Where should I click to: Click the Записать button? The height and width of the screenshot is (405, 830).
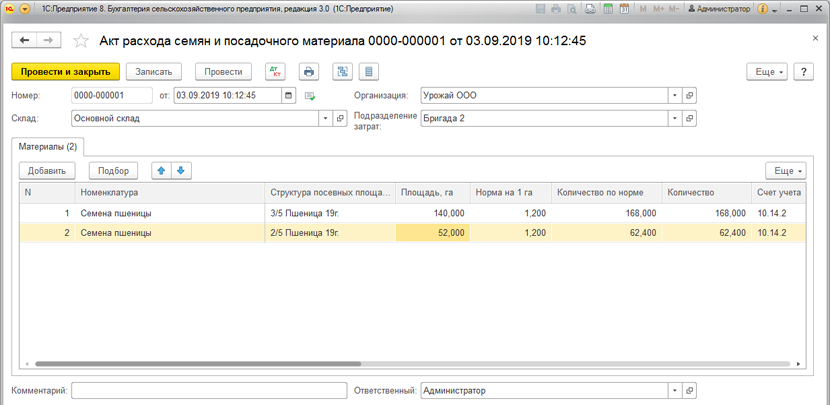coord(154,72)
